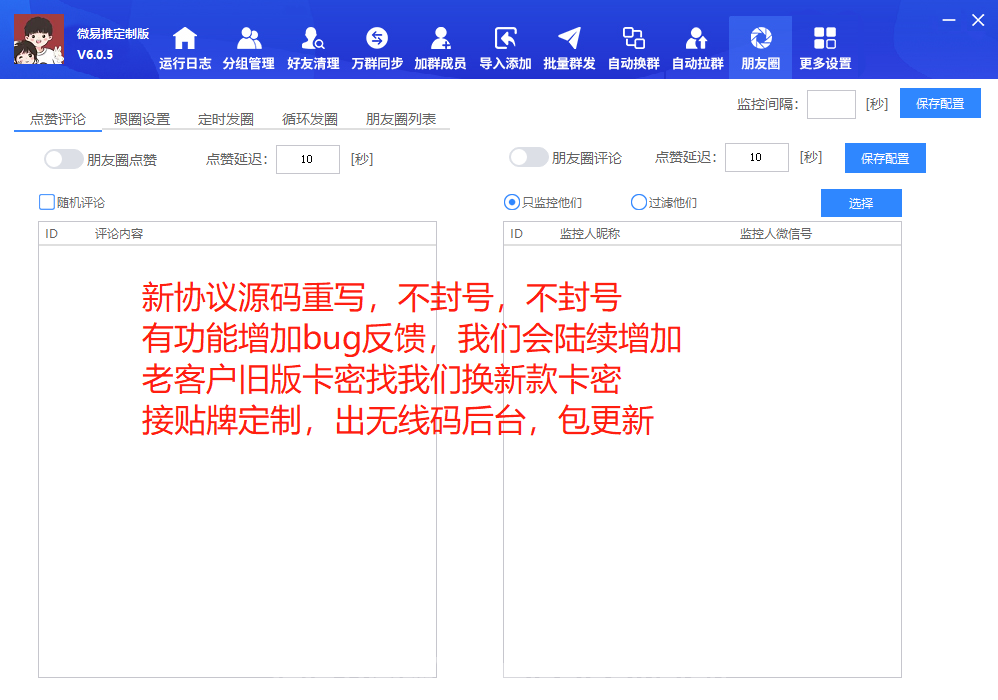998x700 pixels.
Task: Click ID header in comment list
Action: [52, 234]
